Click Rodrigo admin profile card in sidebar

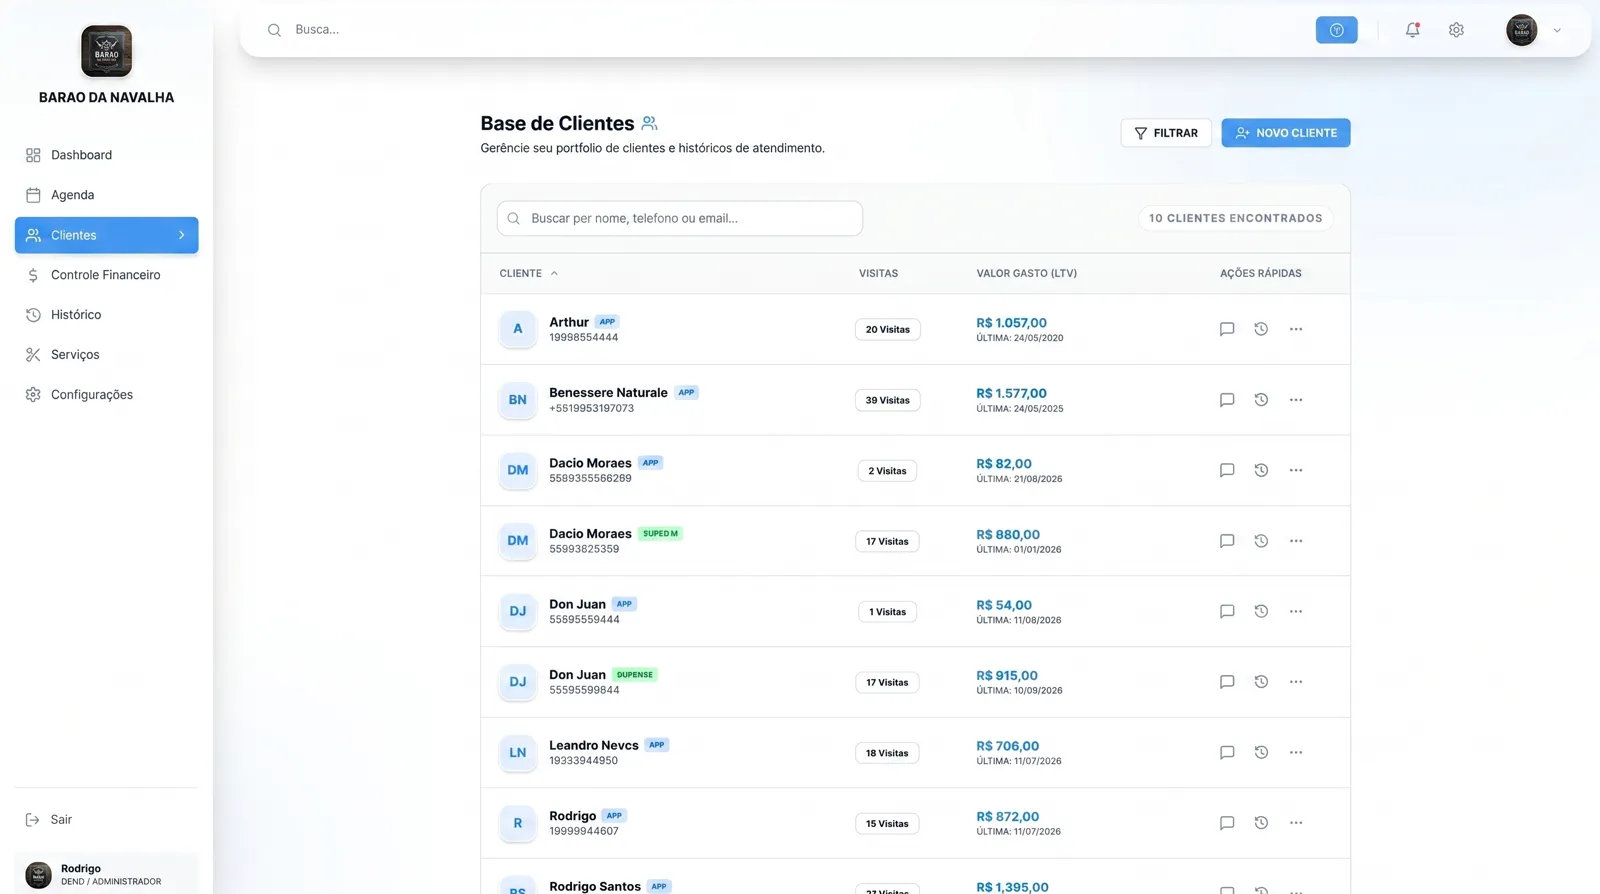pyautogui.click(x=106, y=874)
